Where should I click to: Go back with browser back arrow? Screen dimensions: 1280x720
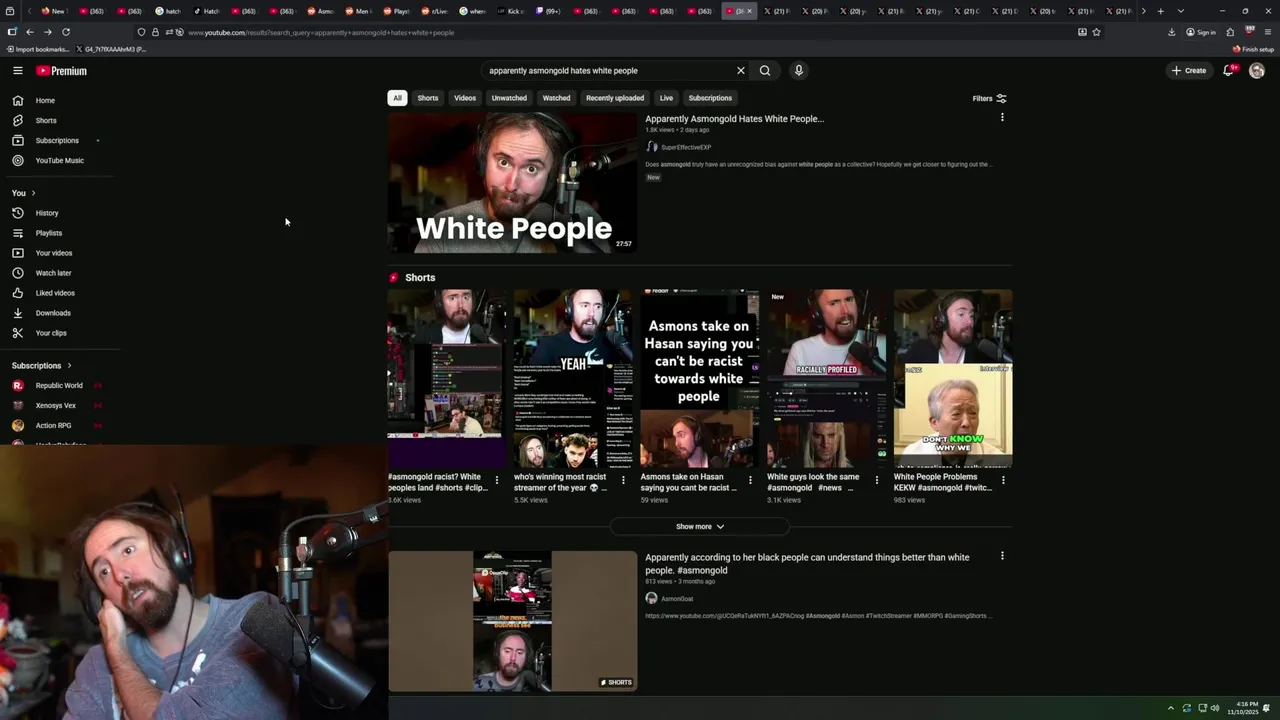click(x=29, y=32)
